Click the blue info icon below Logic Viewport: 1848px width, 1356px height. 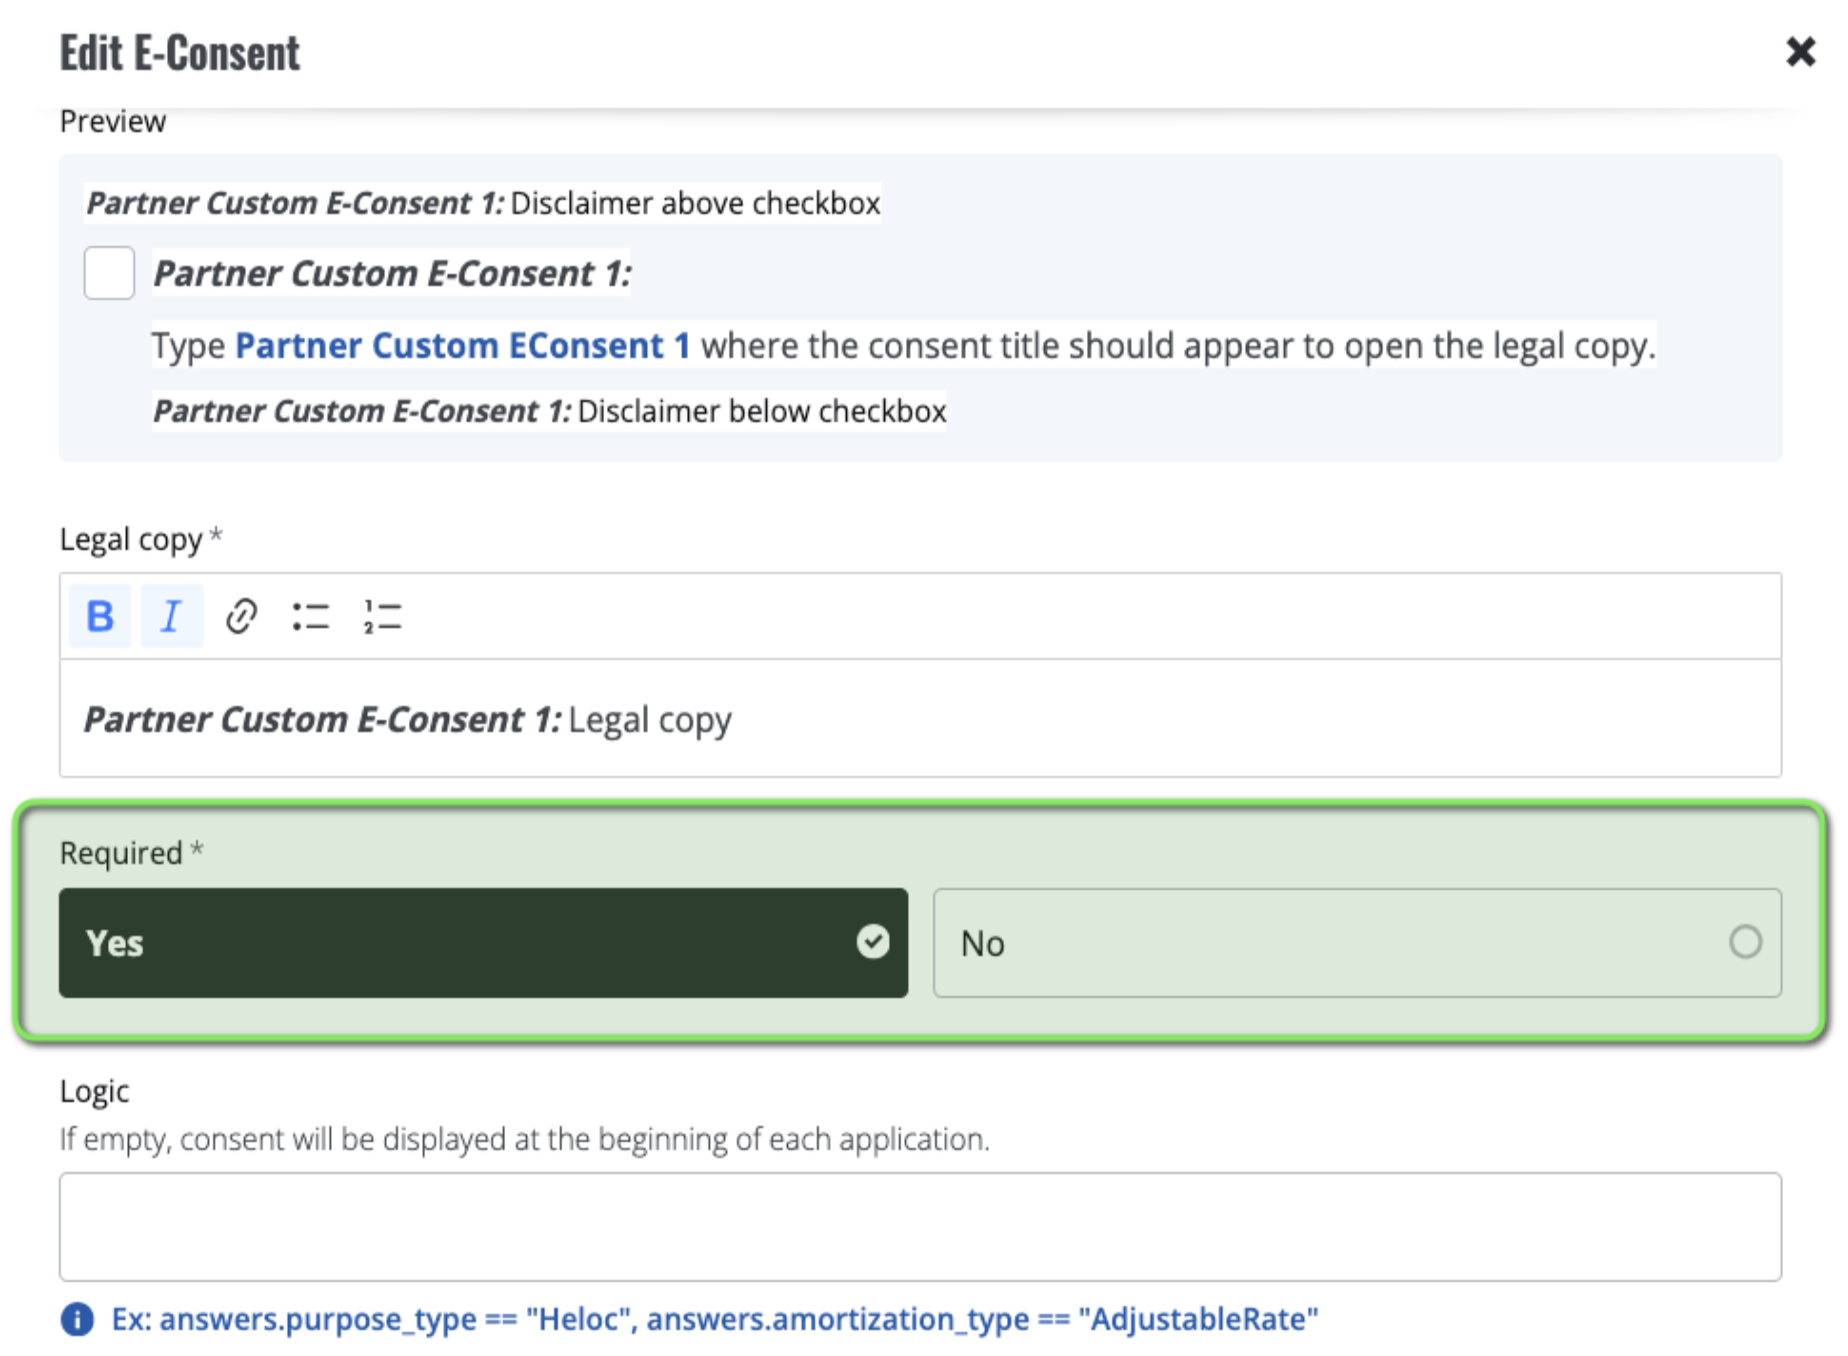click(77, 1319)
